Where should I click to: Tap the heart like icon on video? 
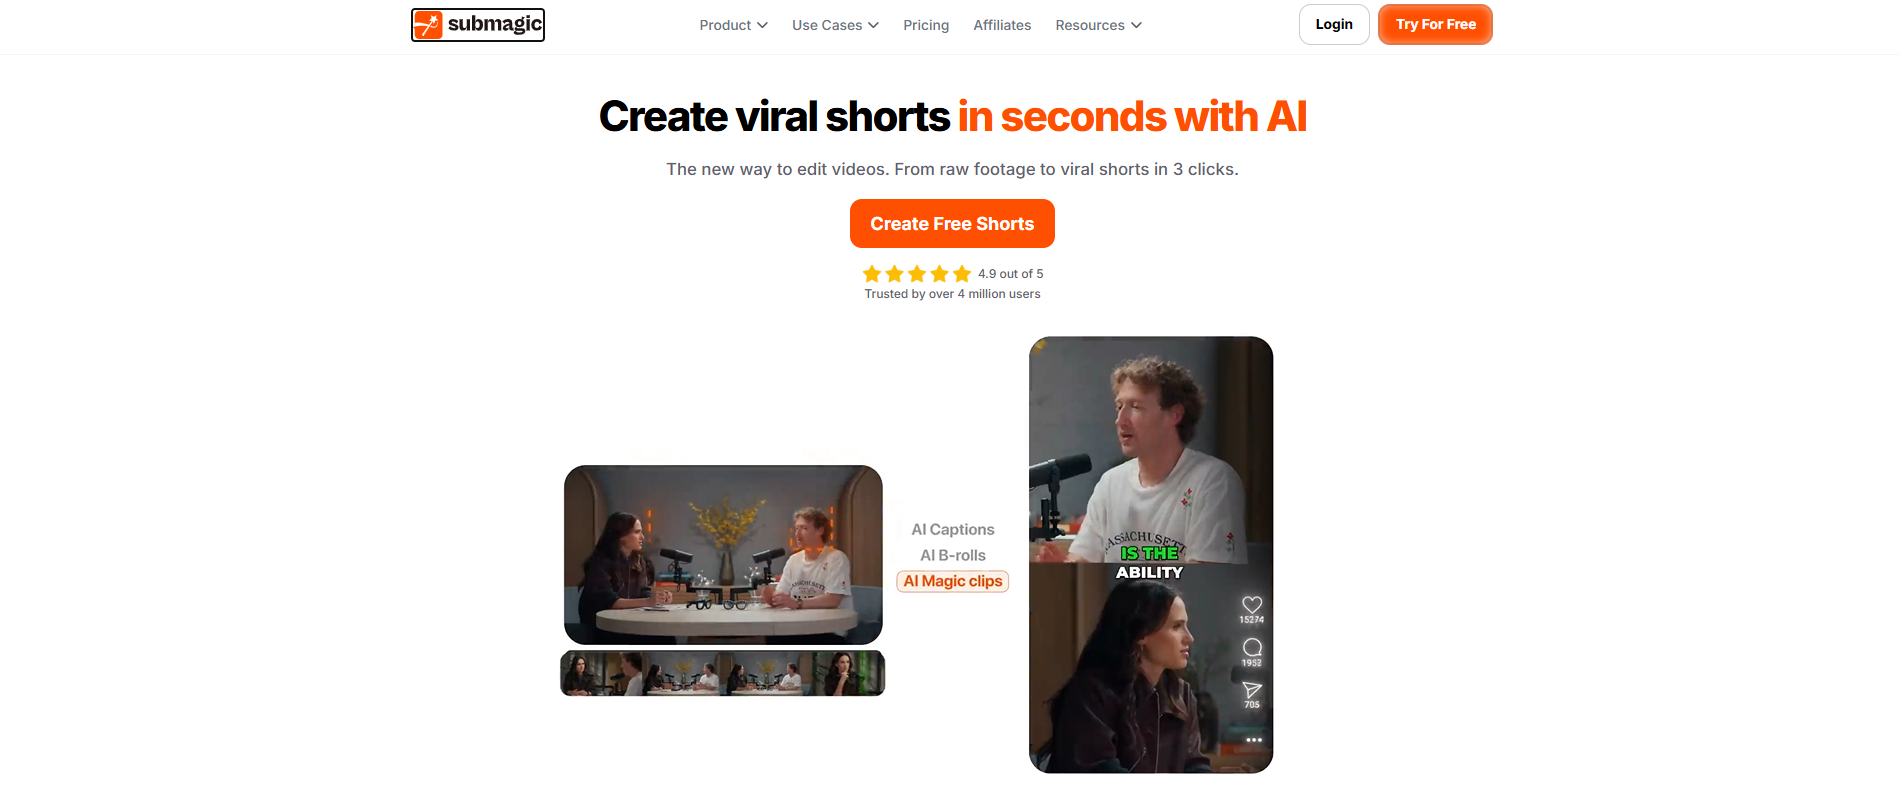[1252, 604]
